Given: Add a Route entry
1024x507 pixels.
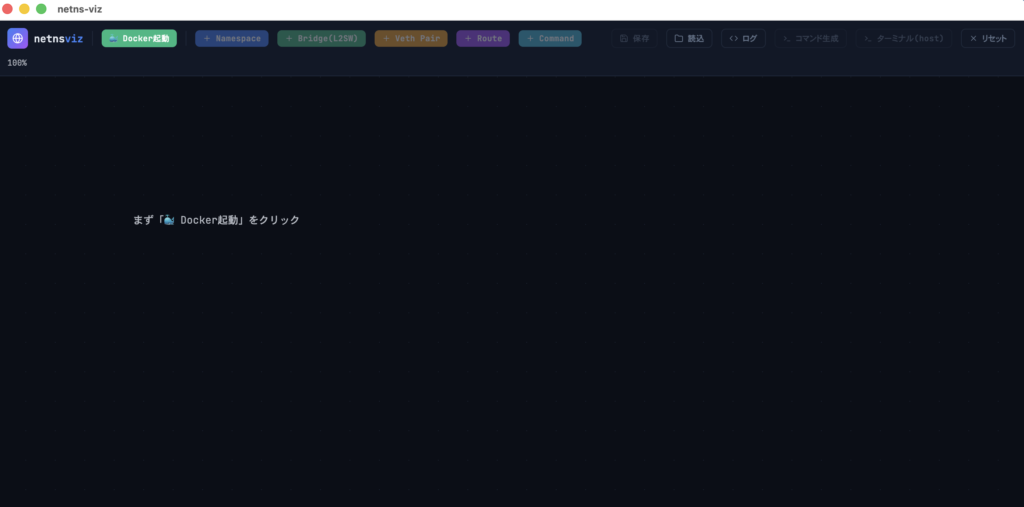Looking at the screenshot, I should (483, 38).
